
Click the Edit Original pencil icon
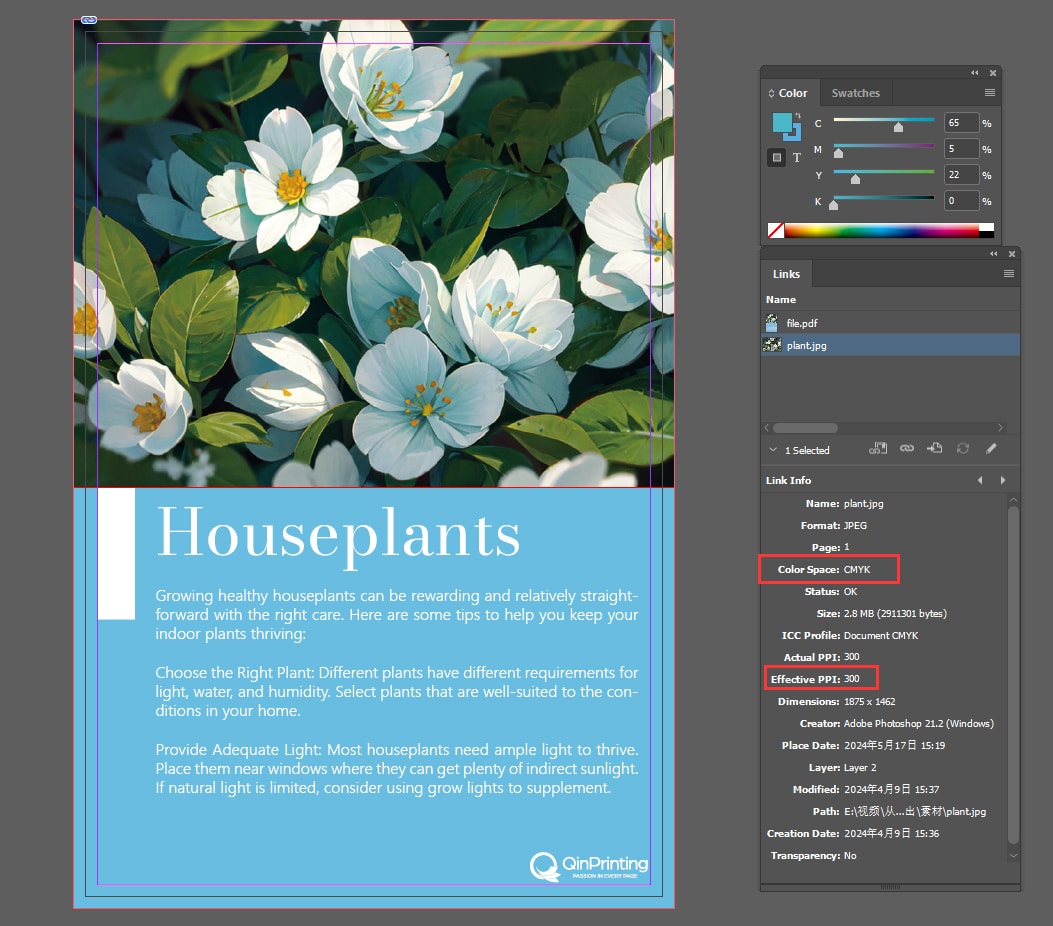click(x=991, y=449)
